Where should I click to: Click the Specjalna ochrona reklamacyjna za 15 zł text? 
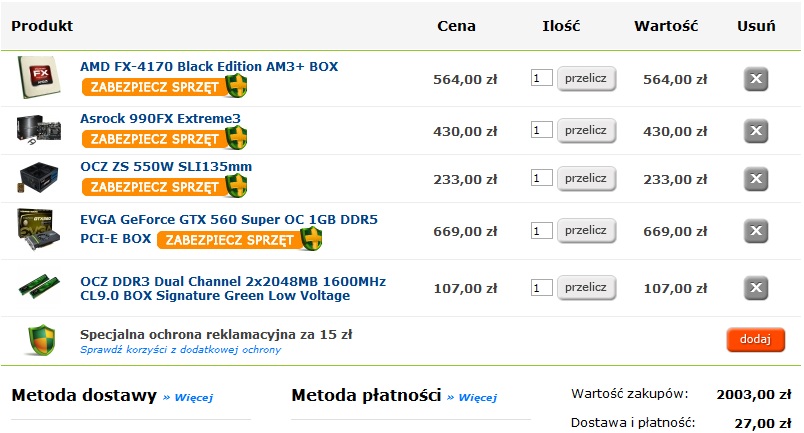pos(216,334)
